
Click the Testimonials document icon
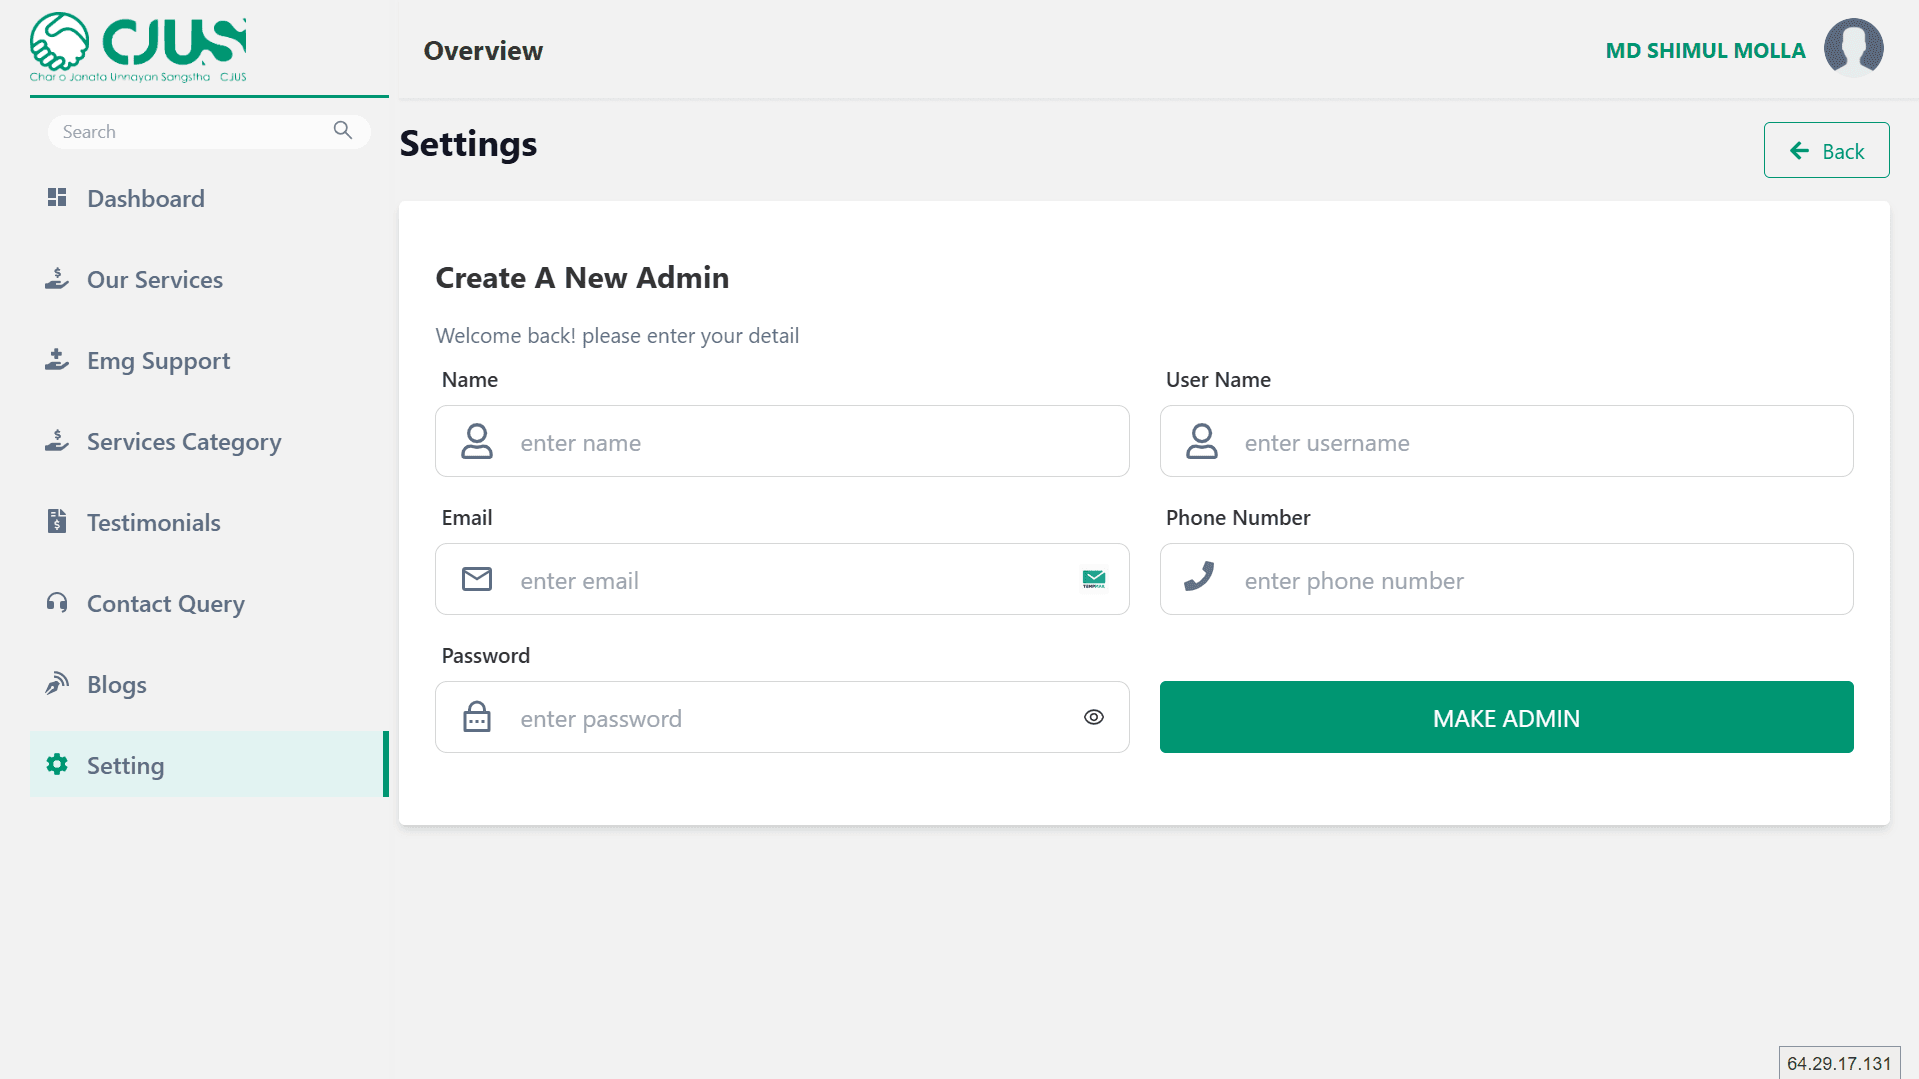coord(57,522)
